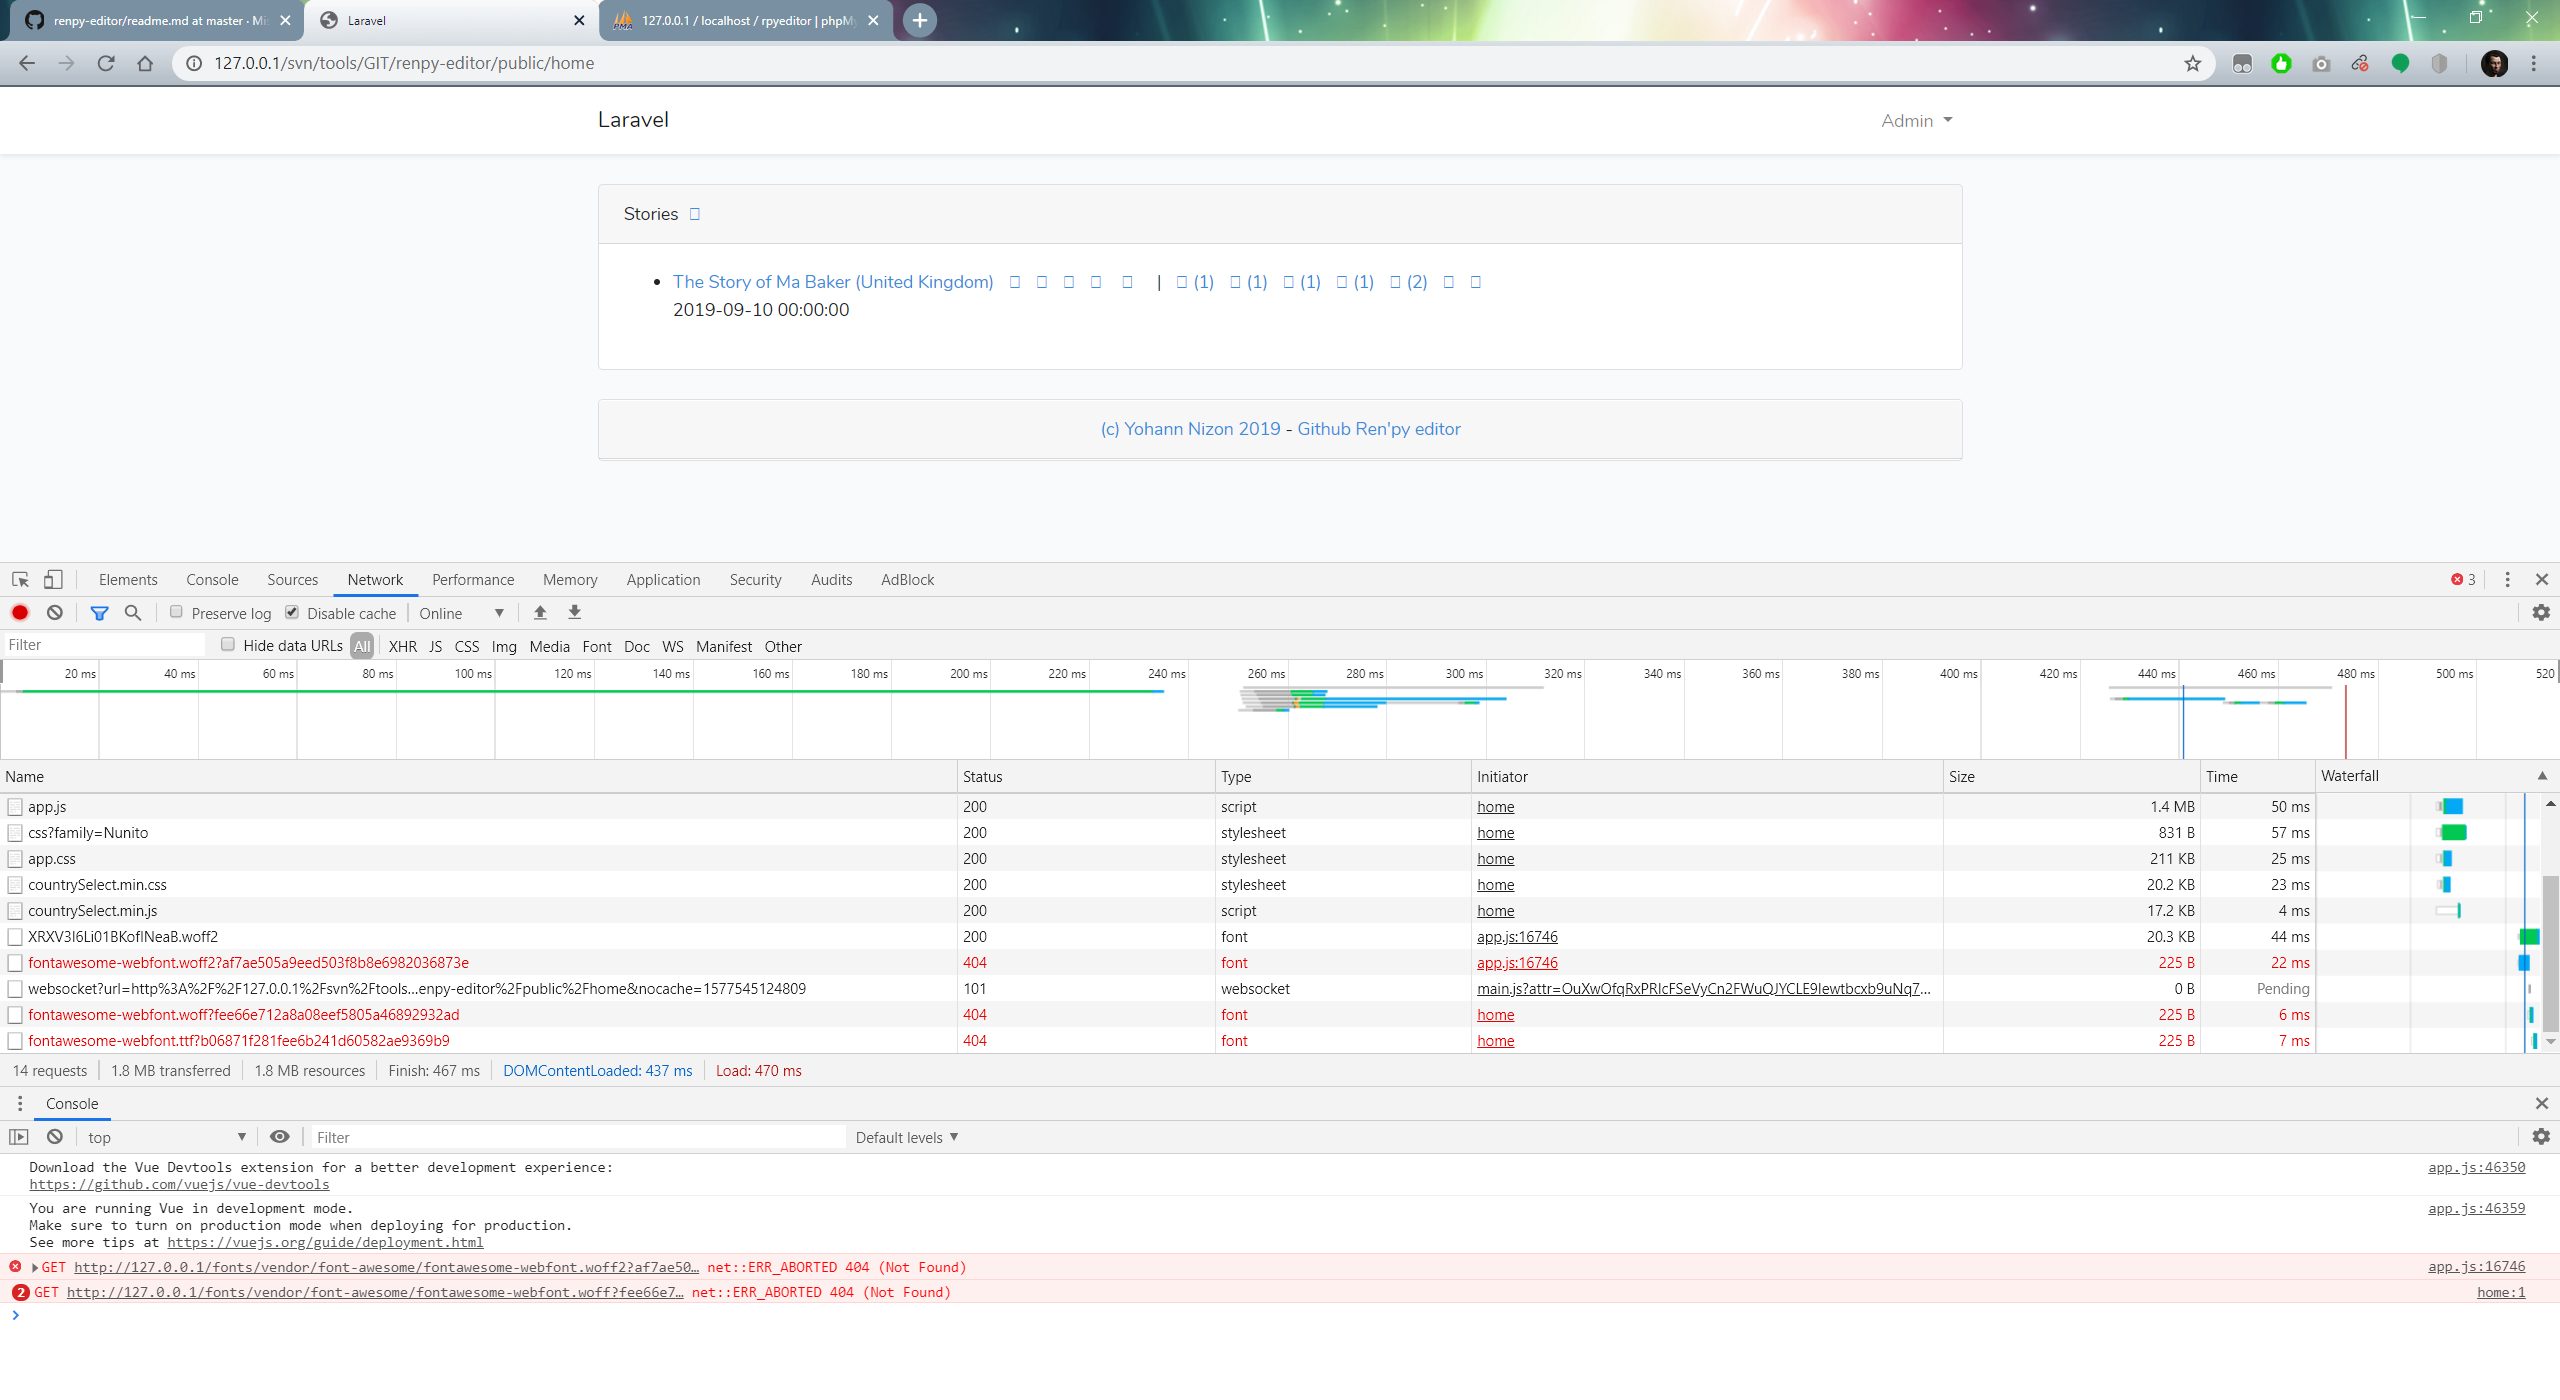The height and width of the screenshot is (1400, 2560).
Task: Check the Hide data URLs checkbox
Action: 228,645
